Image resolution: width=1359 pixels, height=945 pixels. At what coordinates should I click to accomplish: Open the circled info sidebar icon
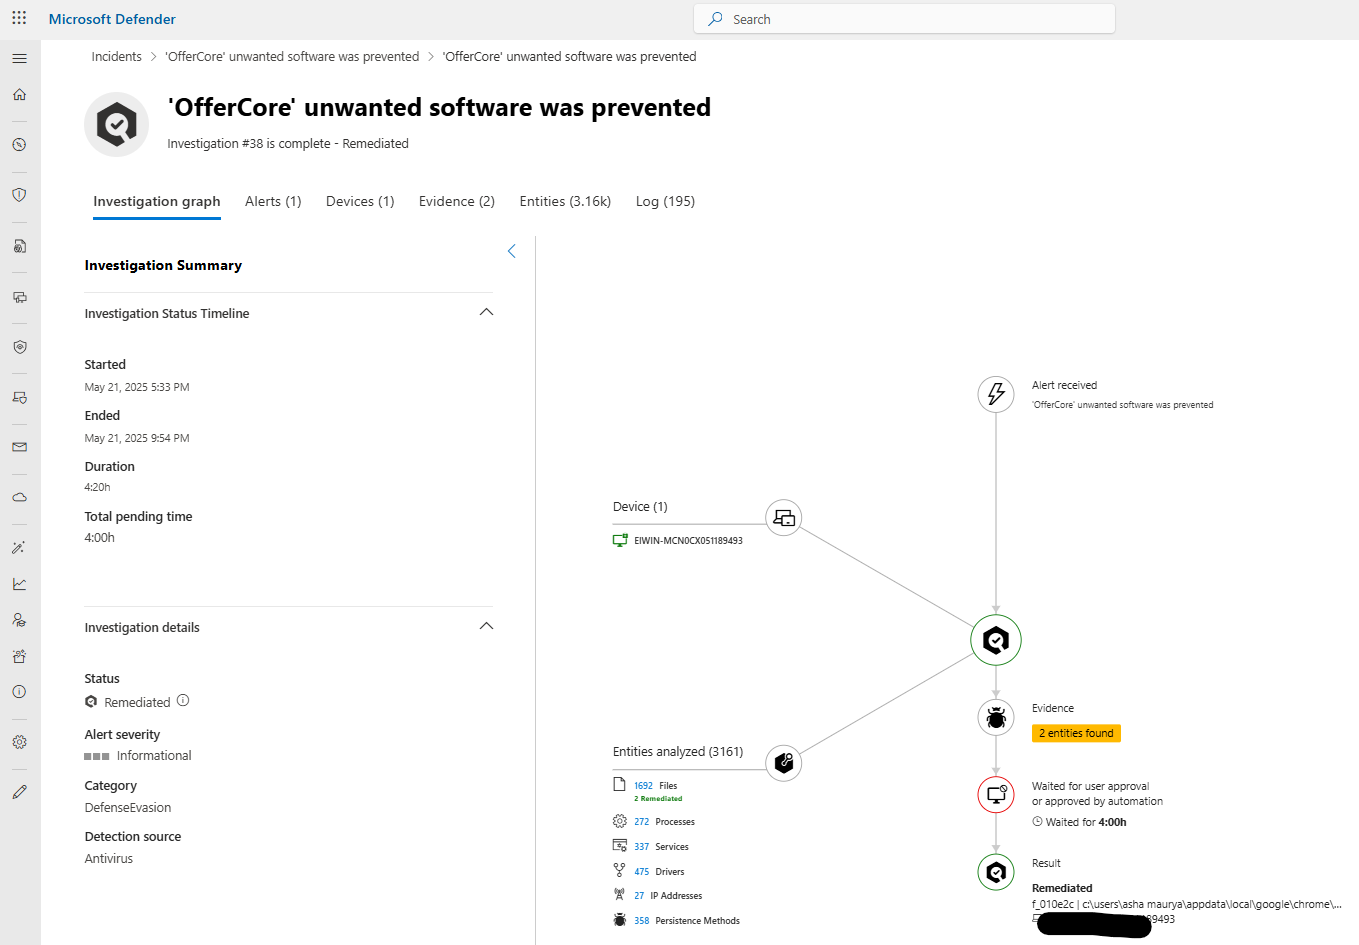pos(19,692)
